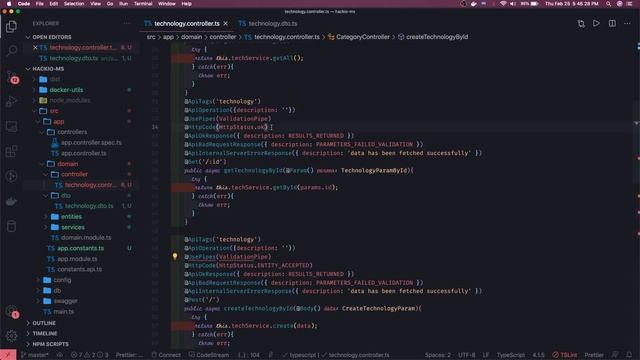Open the Extensions view

tap(11, 151)
